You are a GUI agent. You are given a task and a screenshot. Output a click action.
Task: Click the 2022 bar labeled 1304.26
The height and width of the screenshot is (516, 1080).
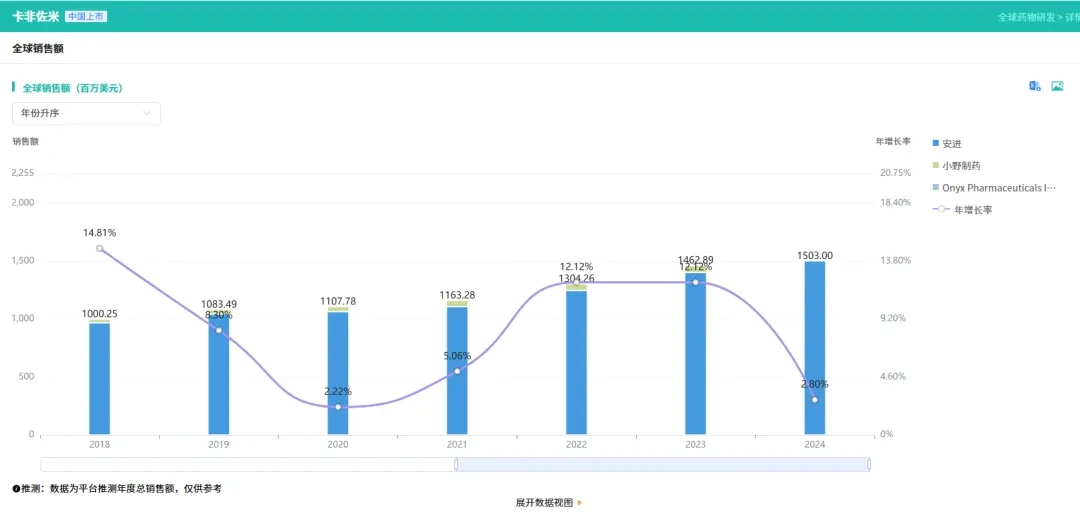pos(577,360)
